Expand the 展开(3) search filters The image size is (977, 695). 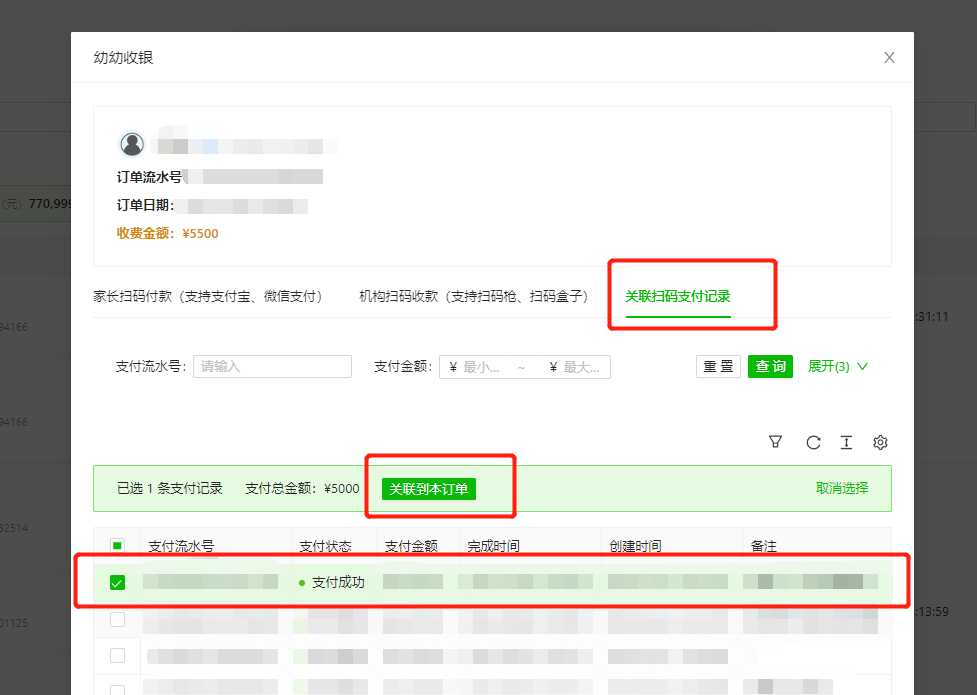837,366
